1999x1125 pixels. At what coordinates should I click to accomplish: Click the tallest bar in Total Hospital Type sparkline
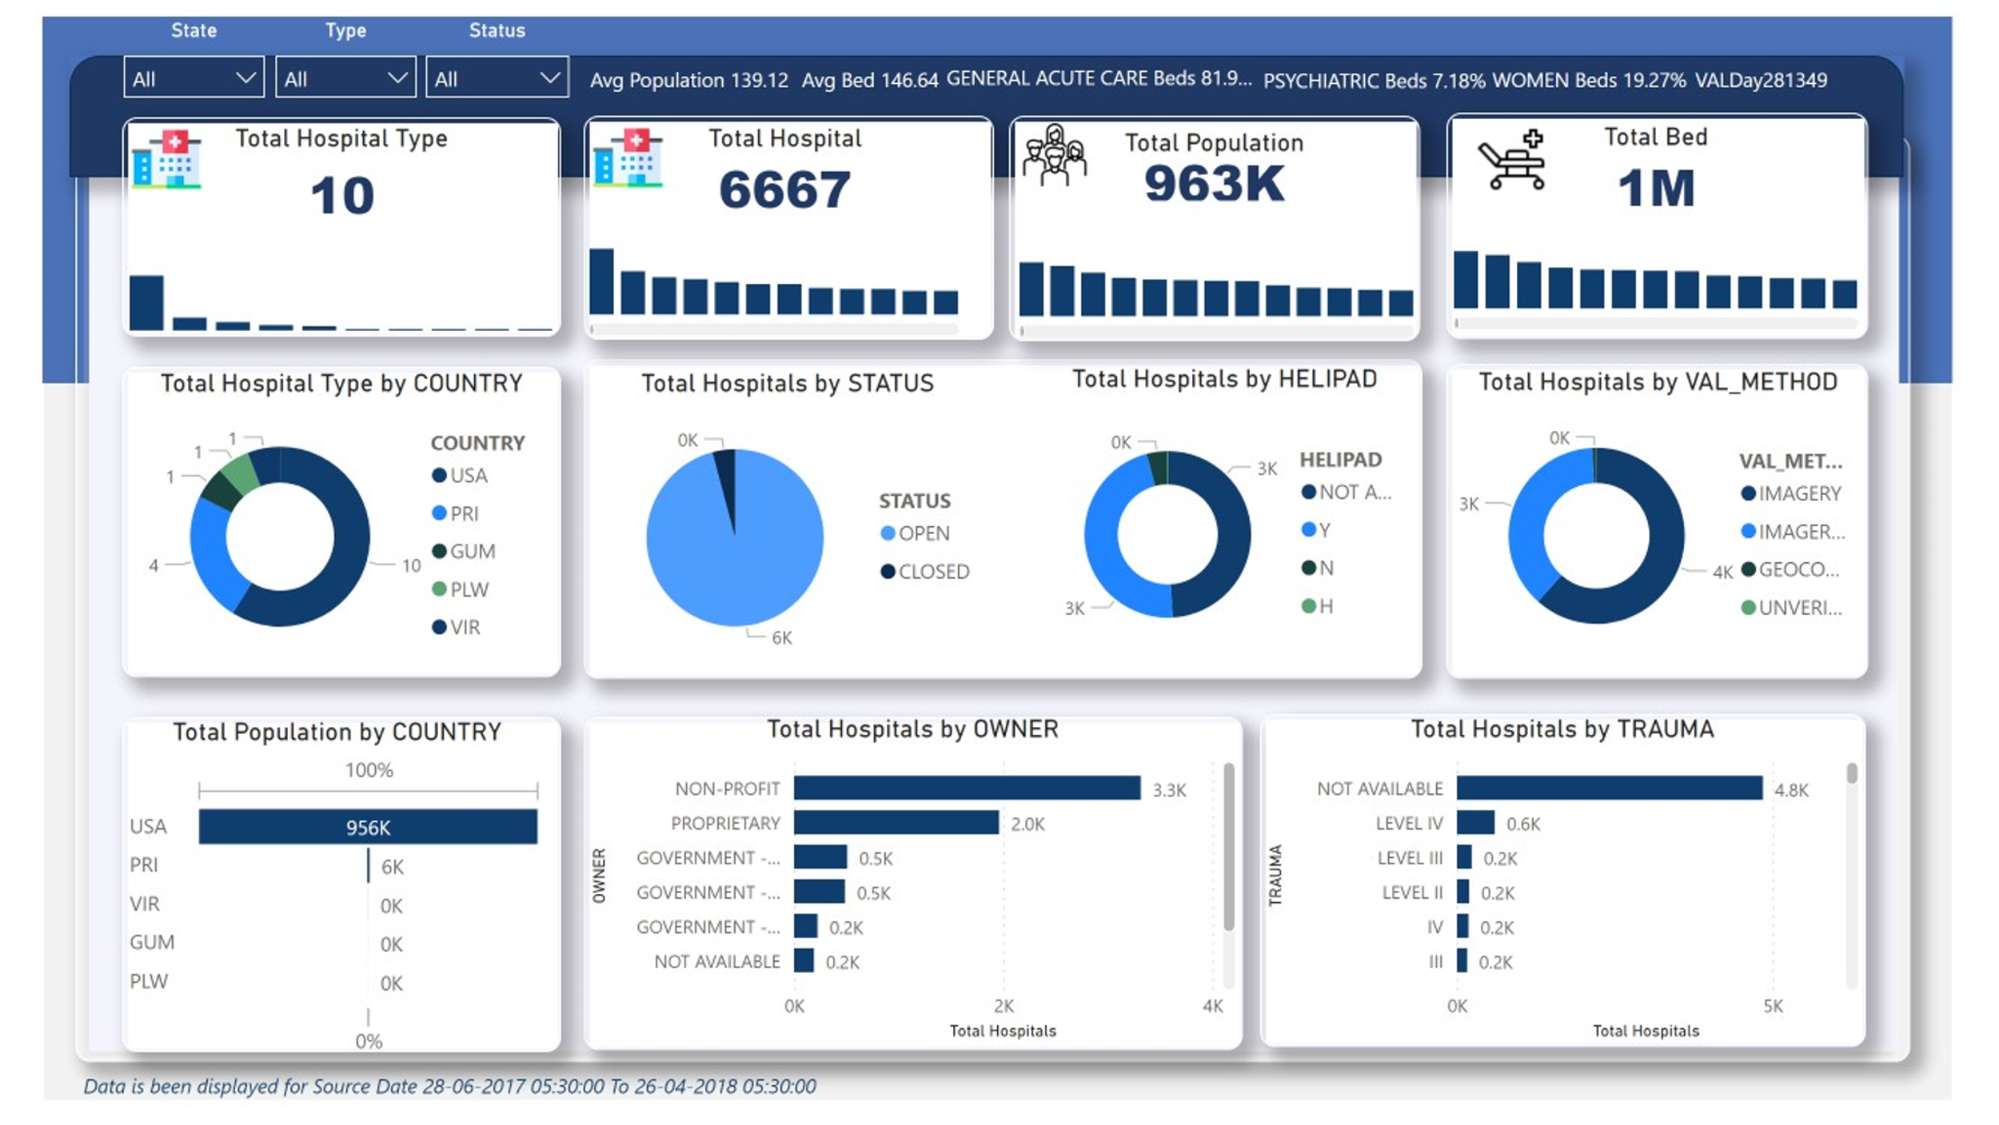pyautogui.click(x=147, y=302)
